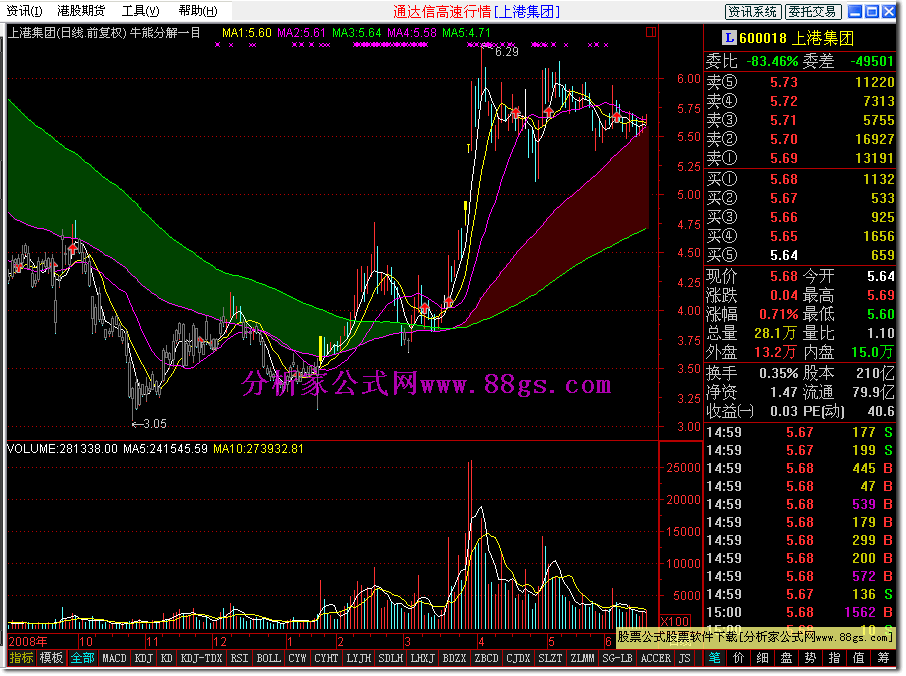Click the blue L icon beside 600018
Viewport: 906px width, 676px height.
[729, 38]
